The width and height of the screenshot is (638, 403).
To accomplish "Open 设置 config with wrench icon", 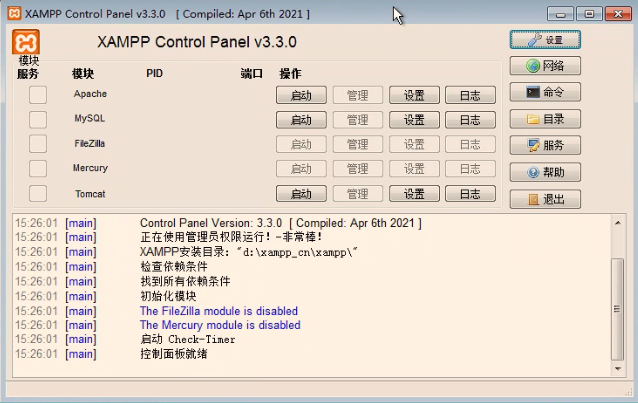I will (x=545, y=40).
